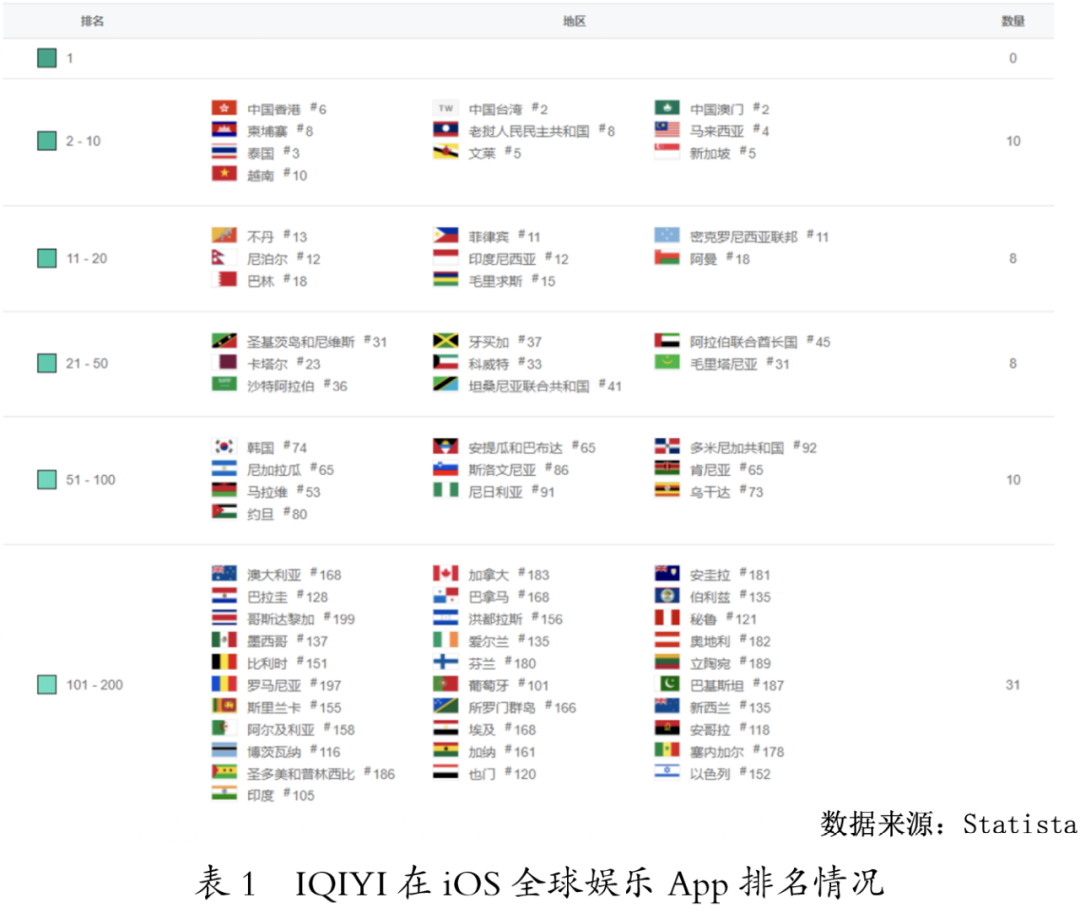
Task: Click the Israel flag beside 以色列
Action: point(667,773)
